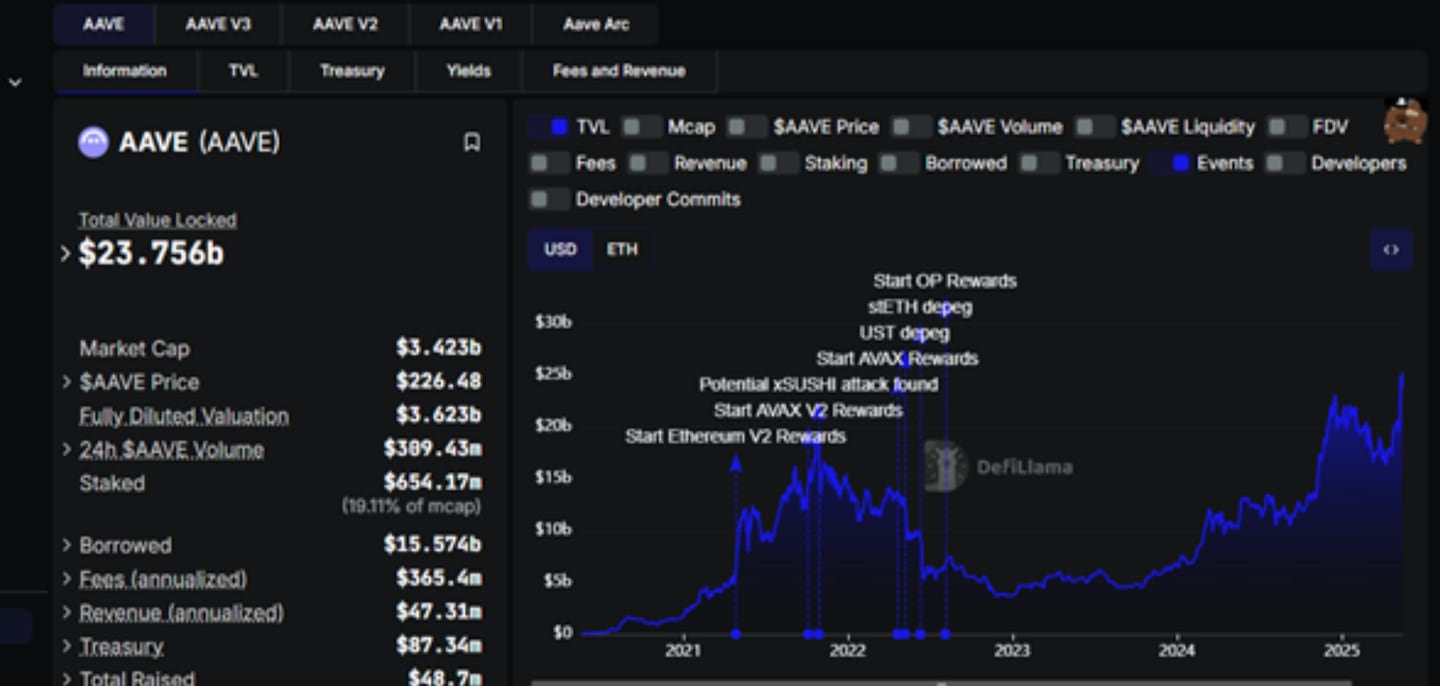Show the Developers series

1285,163
